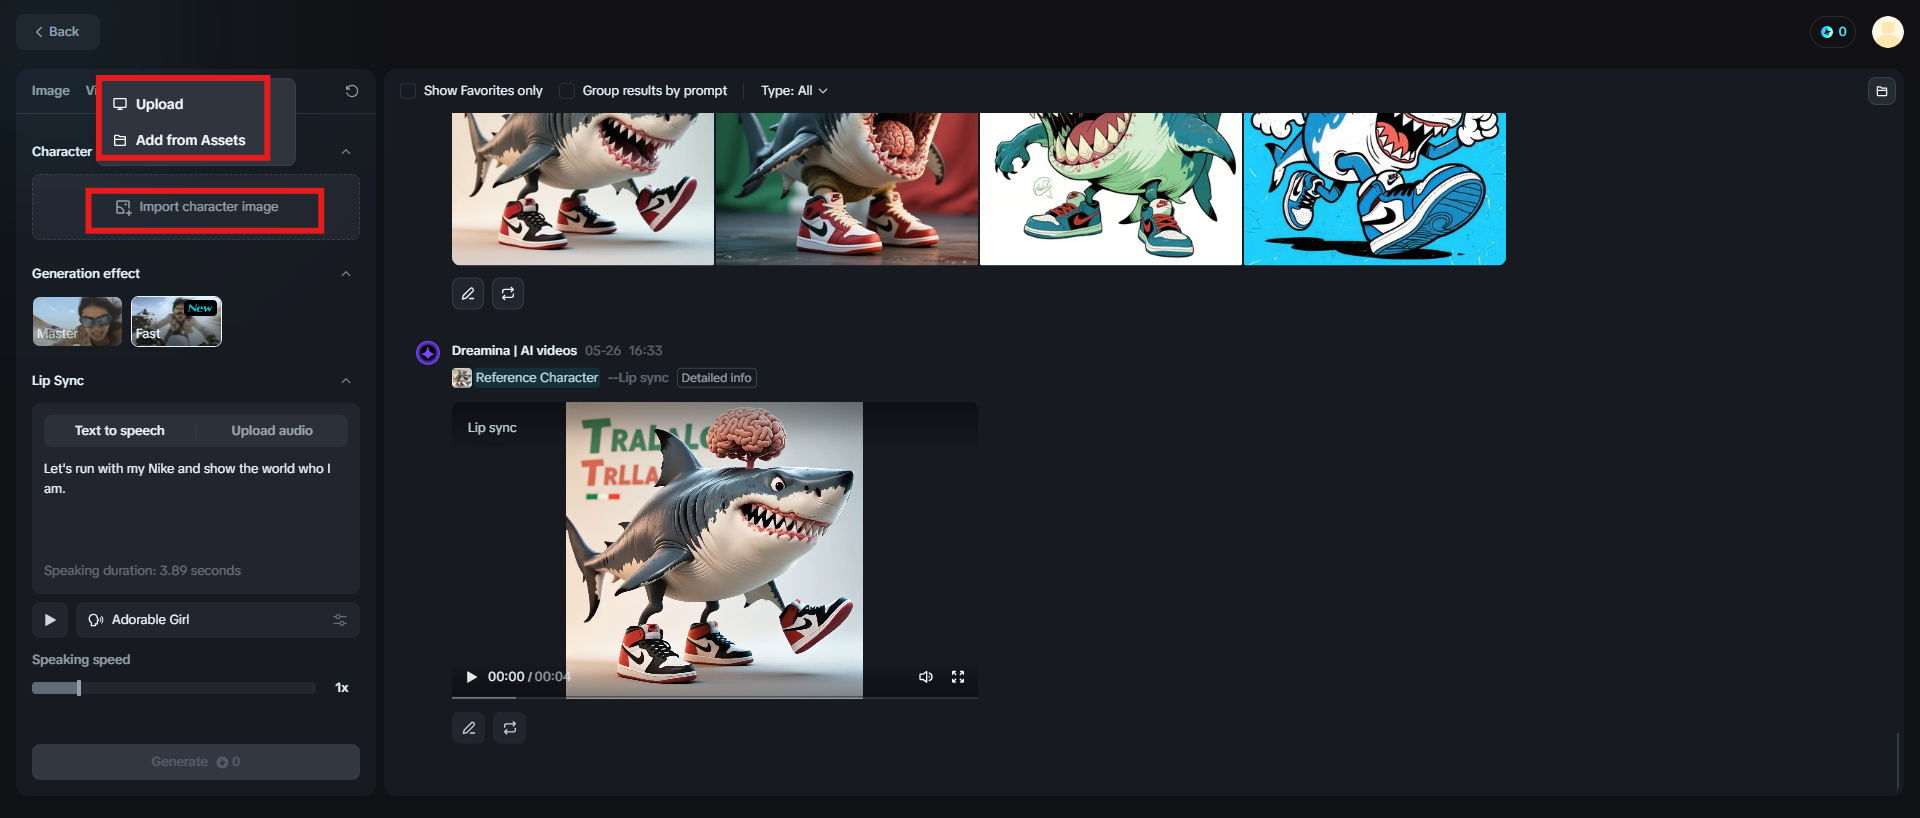Play the lip sync shark video
This screenshot has width=1920, height=818.
[472, 677]
